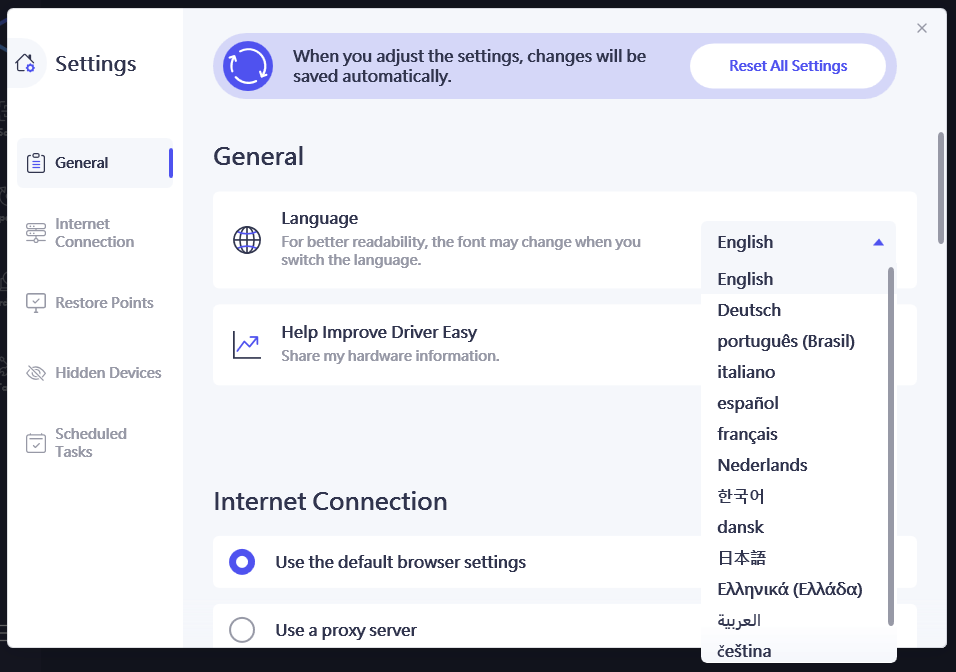Click the Internet Connection server icon
956x672 pixels.
[36, 233]
